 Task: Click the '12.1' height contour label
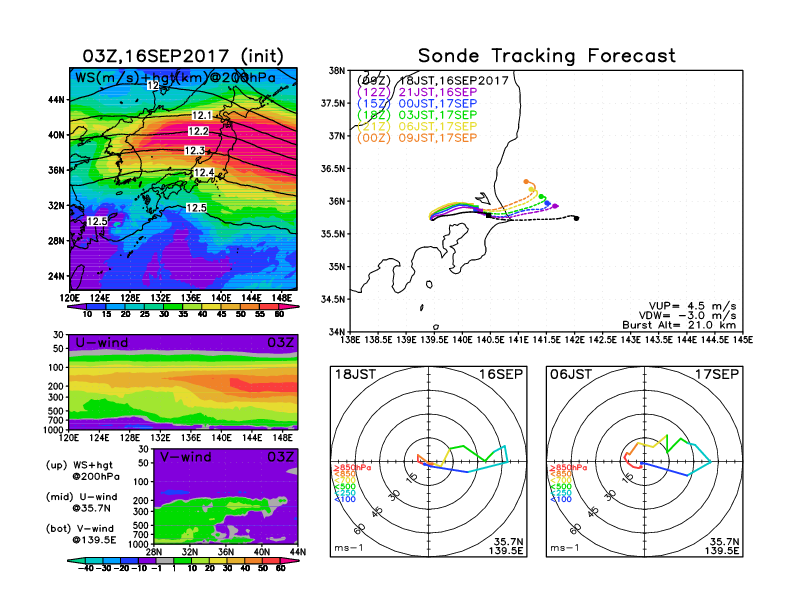(x=202, y=116)
